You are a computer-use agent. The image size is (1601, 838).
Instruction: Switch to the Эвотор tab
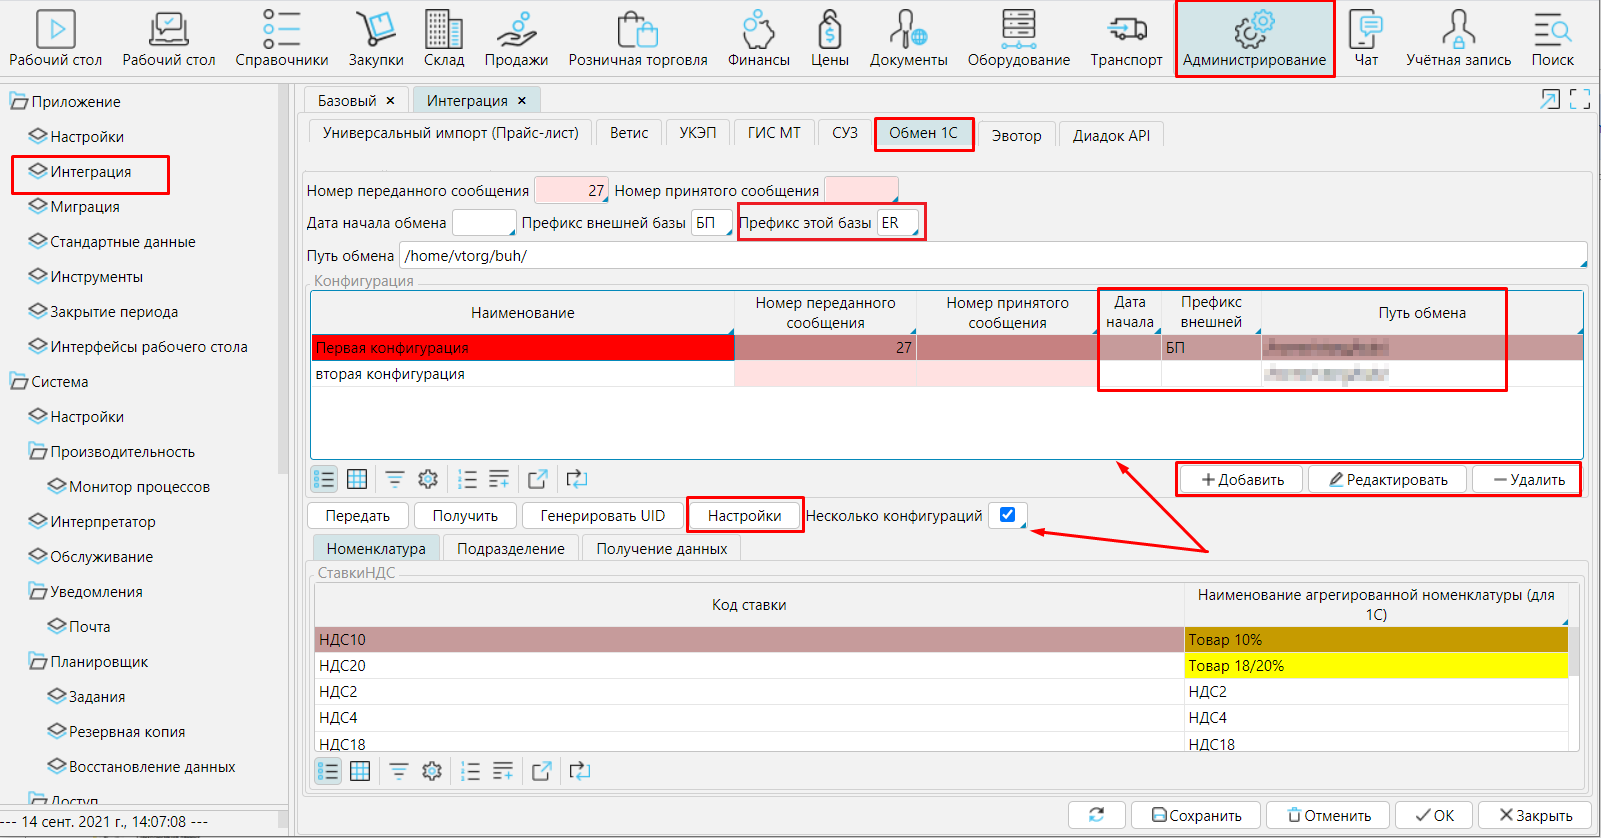click(1016, 135)
